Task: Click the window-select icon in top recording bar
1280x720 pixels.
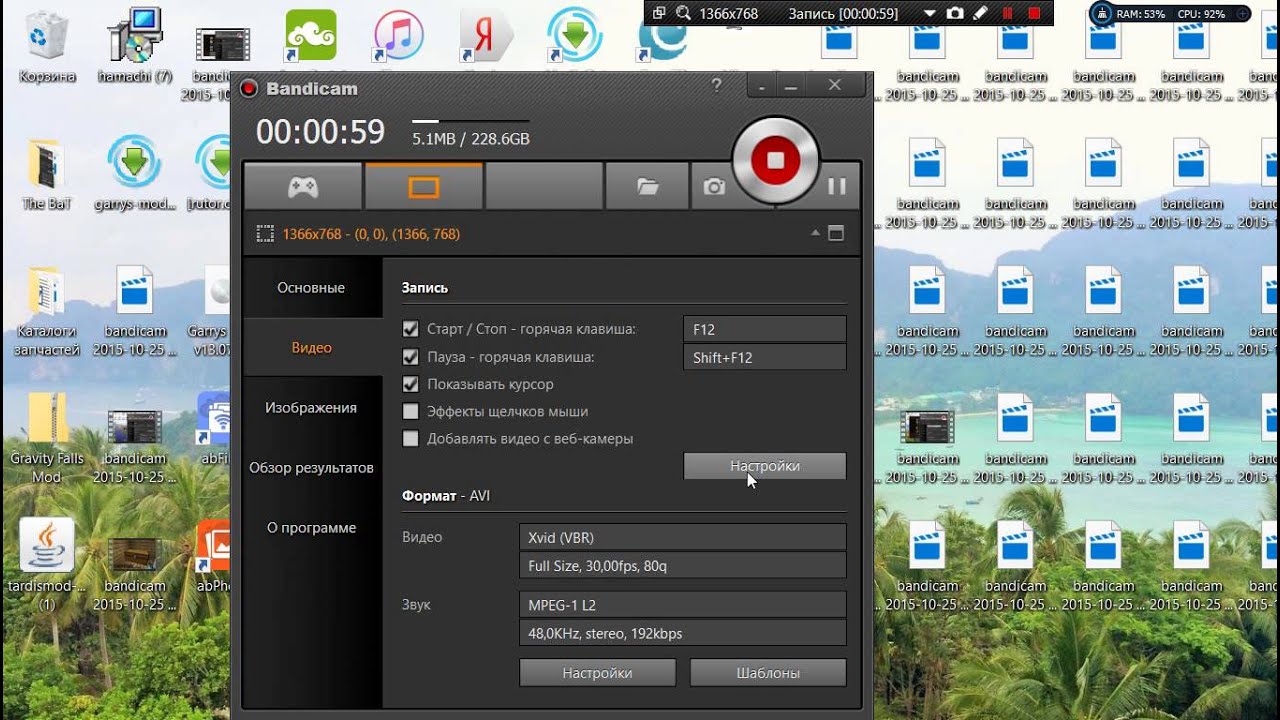Action: coord(659,13)
